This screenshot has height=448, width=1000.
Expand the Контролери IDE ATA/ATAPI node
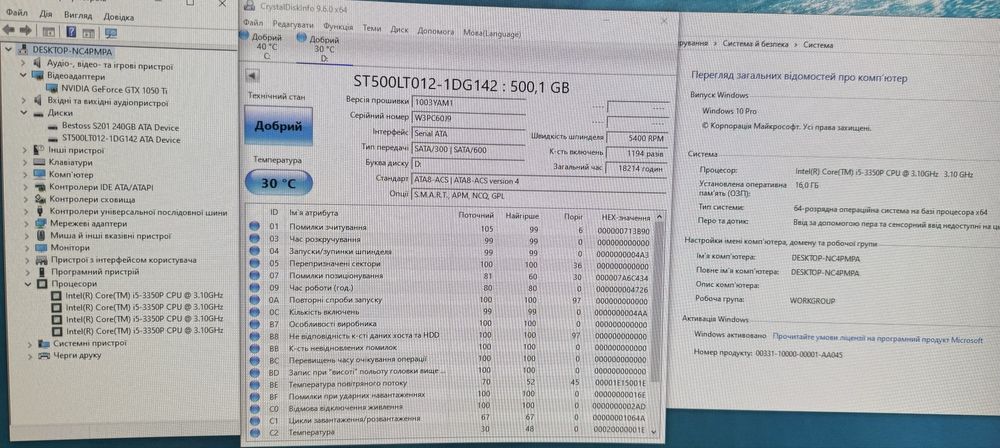(x=25, y=187)
